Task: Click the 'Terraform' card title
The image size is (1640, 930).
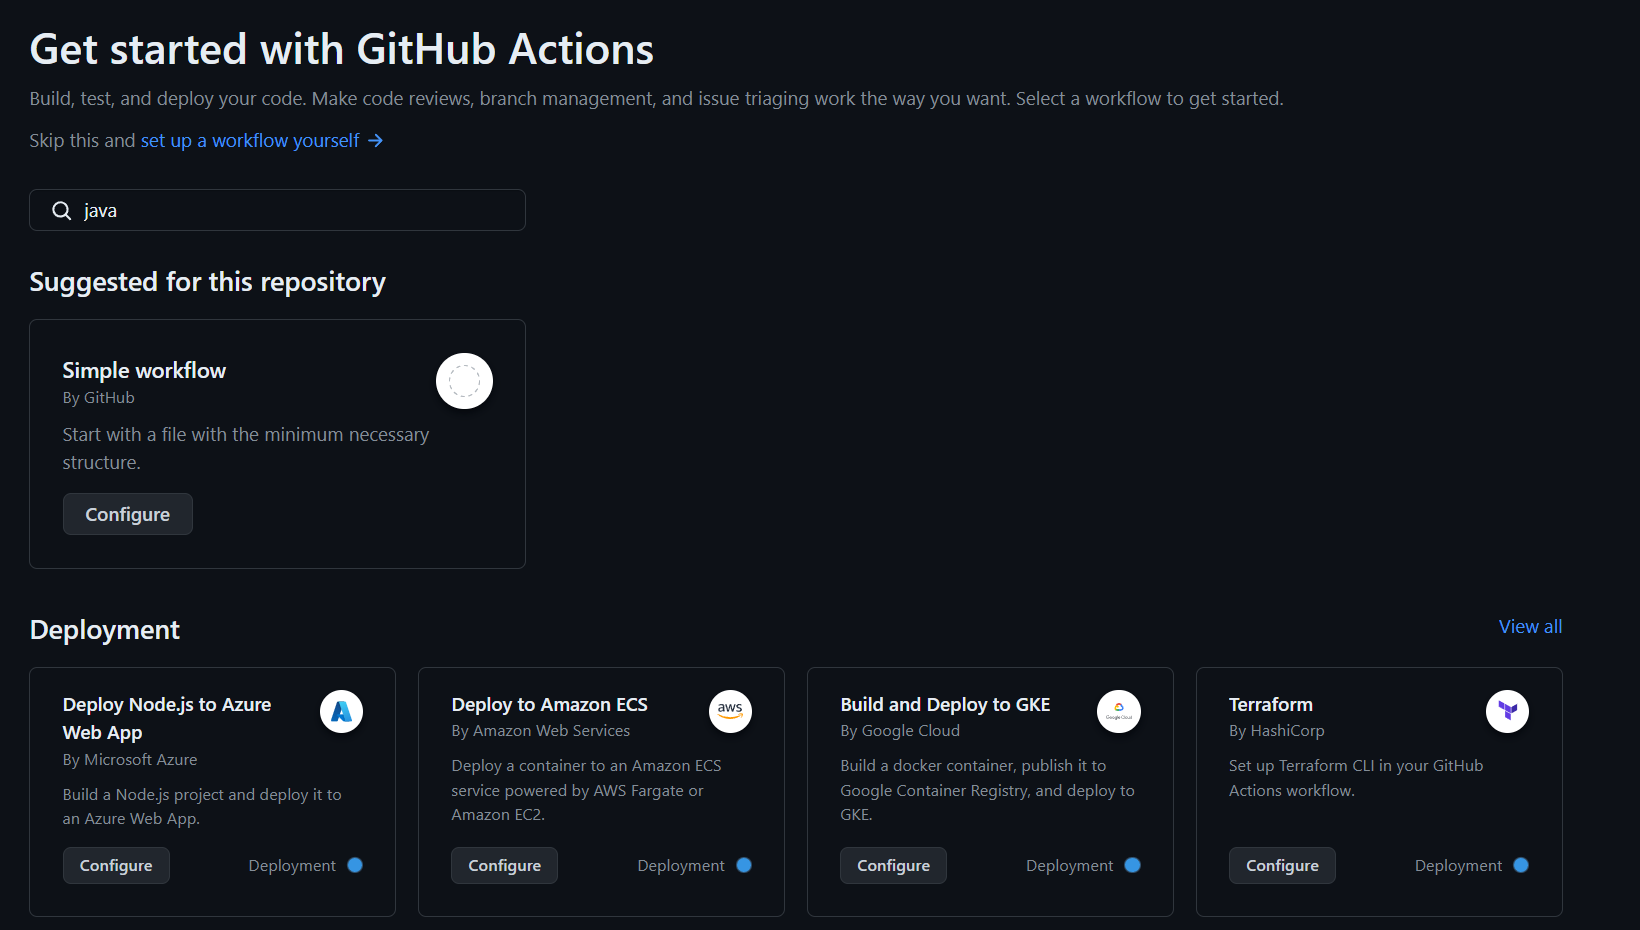Action: [x=1271, y=705]
